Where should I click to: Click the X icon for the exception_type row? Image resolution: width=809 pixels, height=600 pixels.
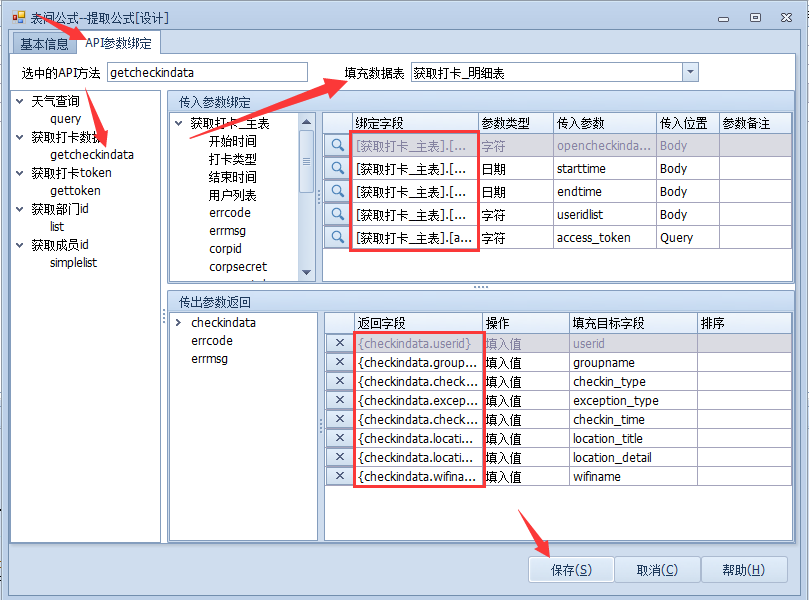[340, 401]
